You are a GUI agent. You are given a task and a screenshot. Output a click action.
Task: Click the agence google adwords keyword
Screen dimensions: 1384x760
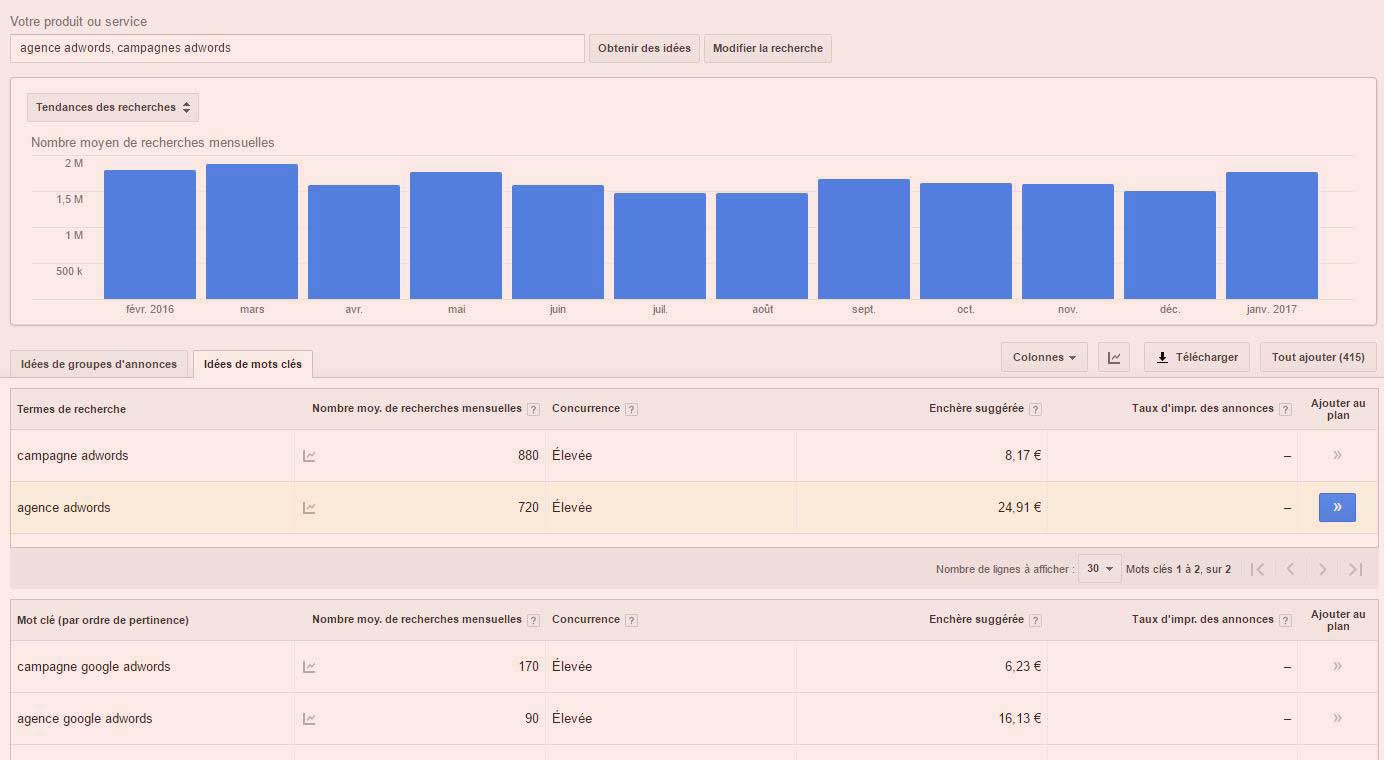(85, 719)
